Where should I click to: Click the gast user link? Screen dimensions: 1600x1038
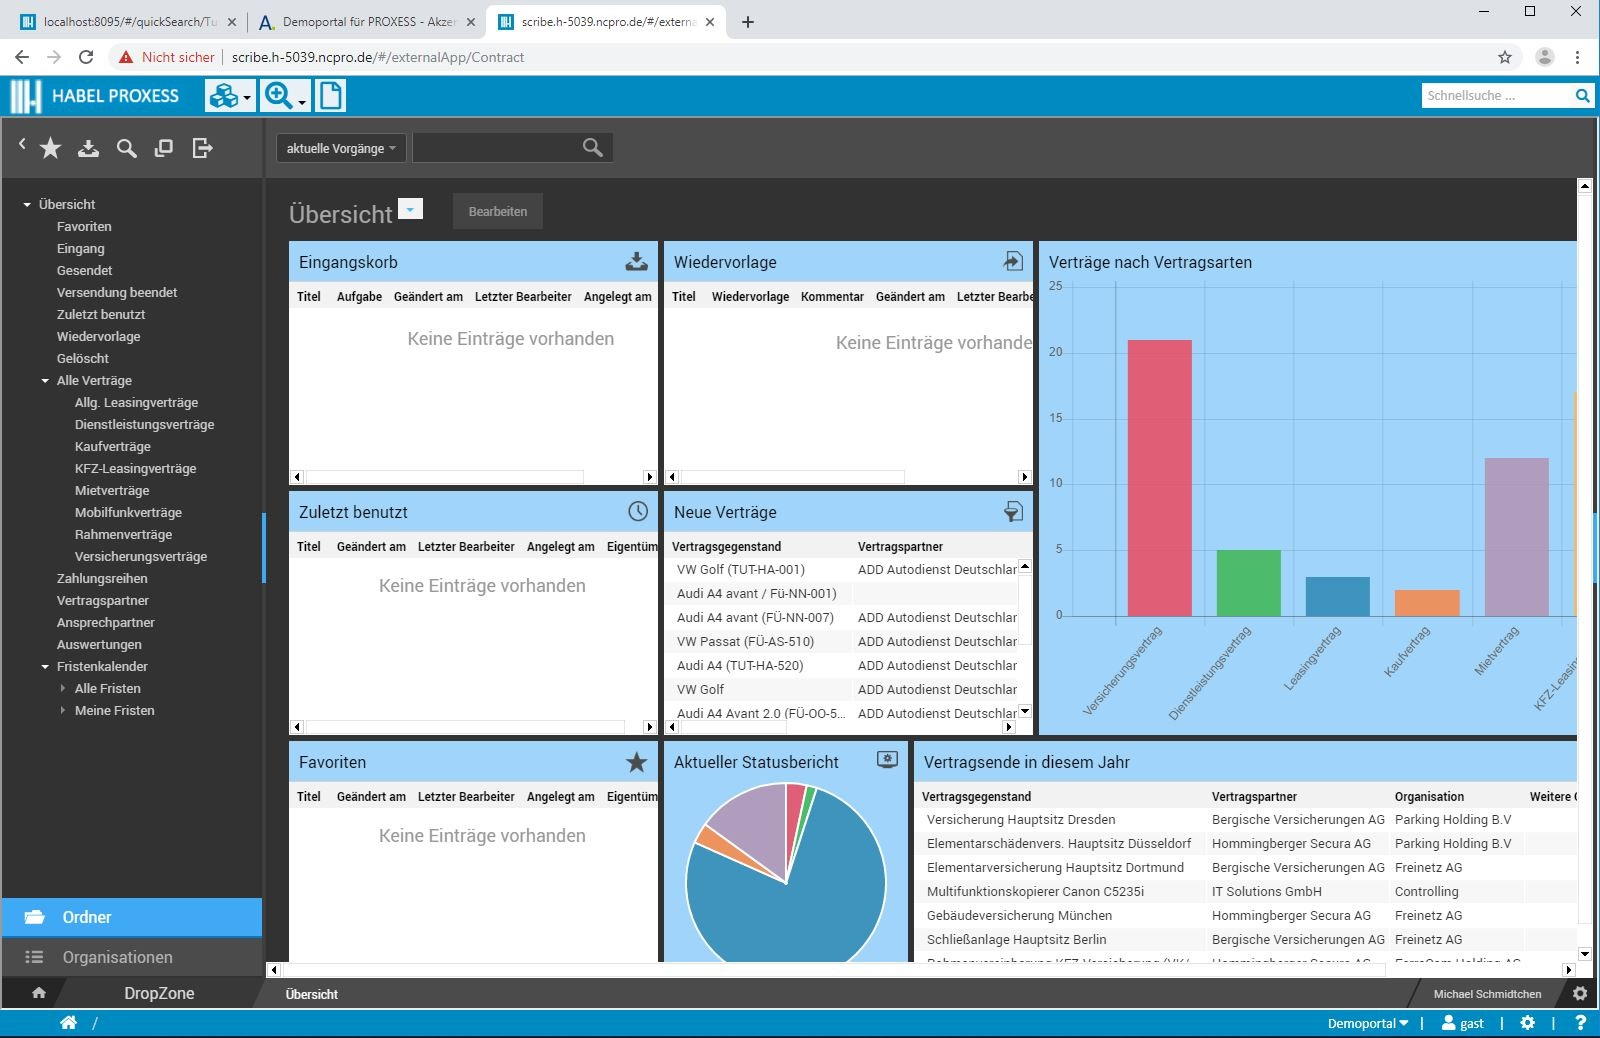[1463, 1023]
